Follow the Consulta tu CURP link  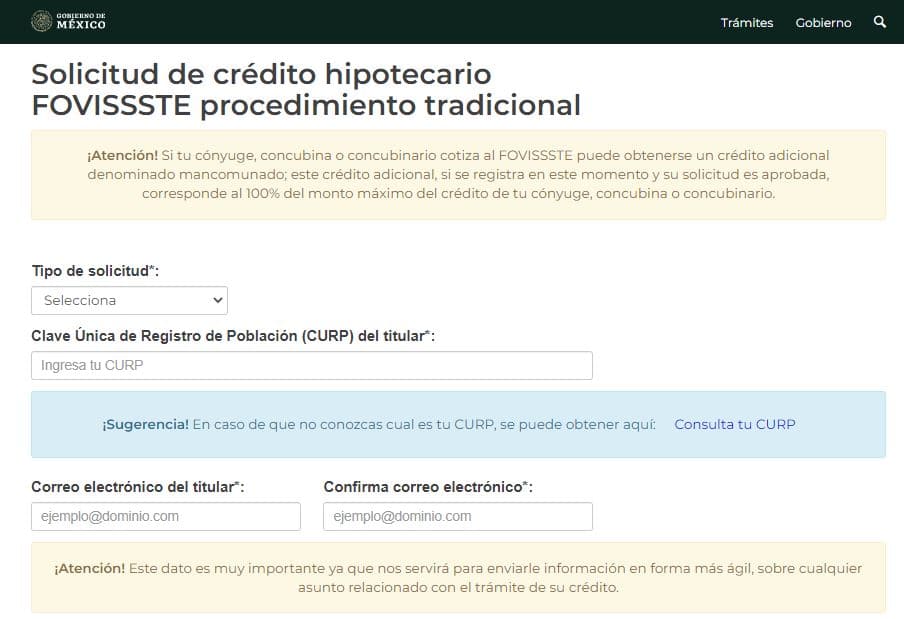coord(734,424)
